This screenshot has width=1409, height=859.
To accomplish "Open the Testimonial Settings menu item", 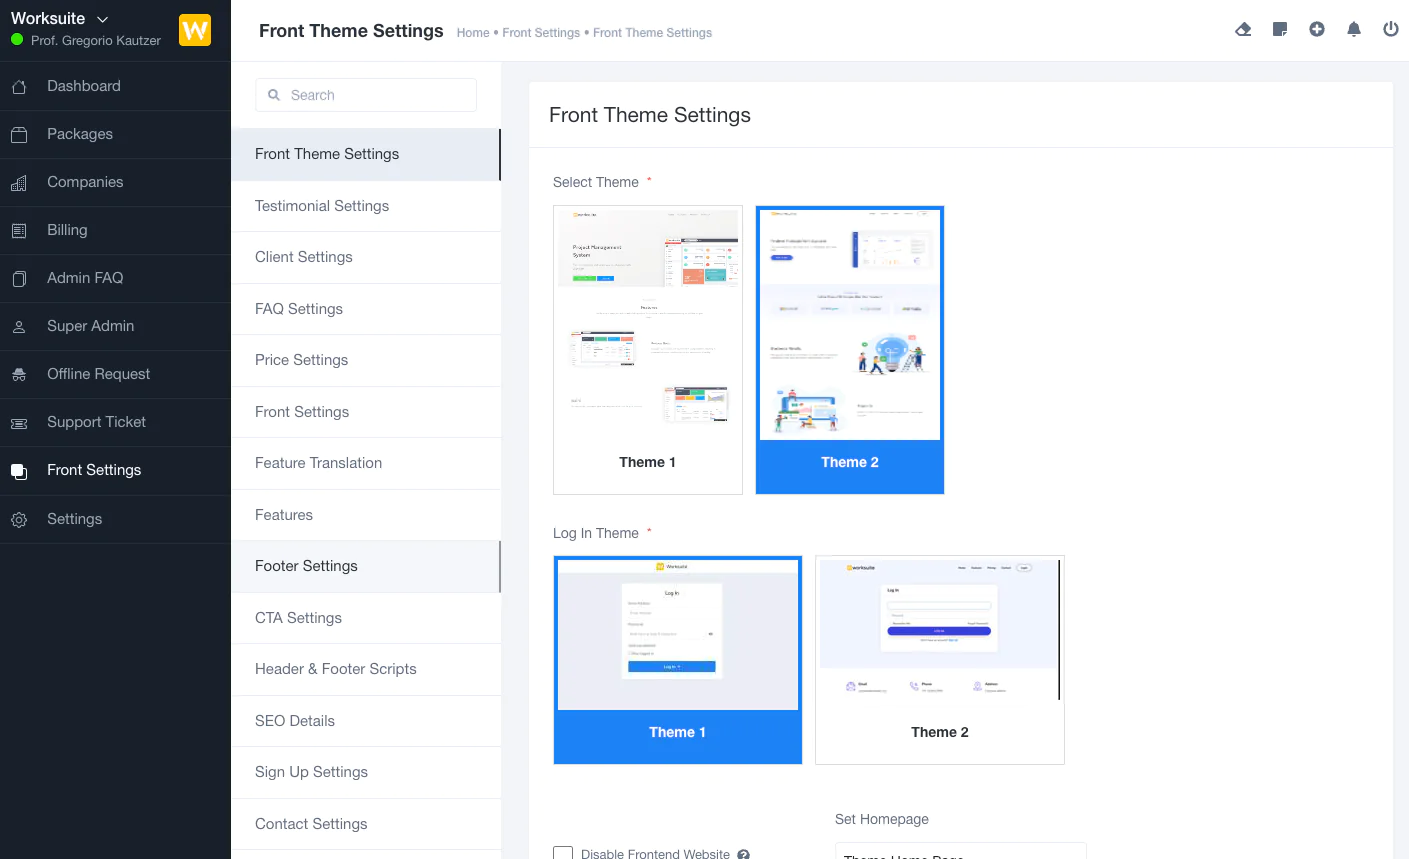I will (x=322, y=206).
